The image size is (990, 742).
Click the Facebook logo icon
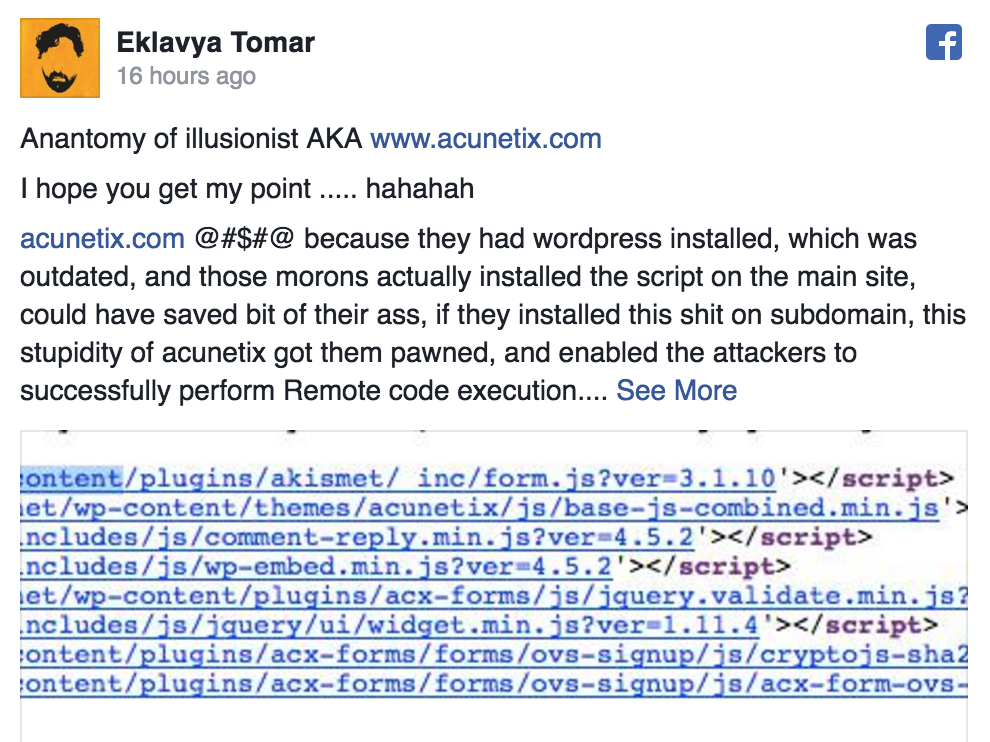coord(944,42)
